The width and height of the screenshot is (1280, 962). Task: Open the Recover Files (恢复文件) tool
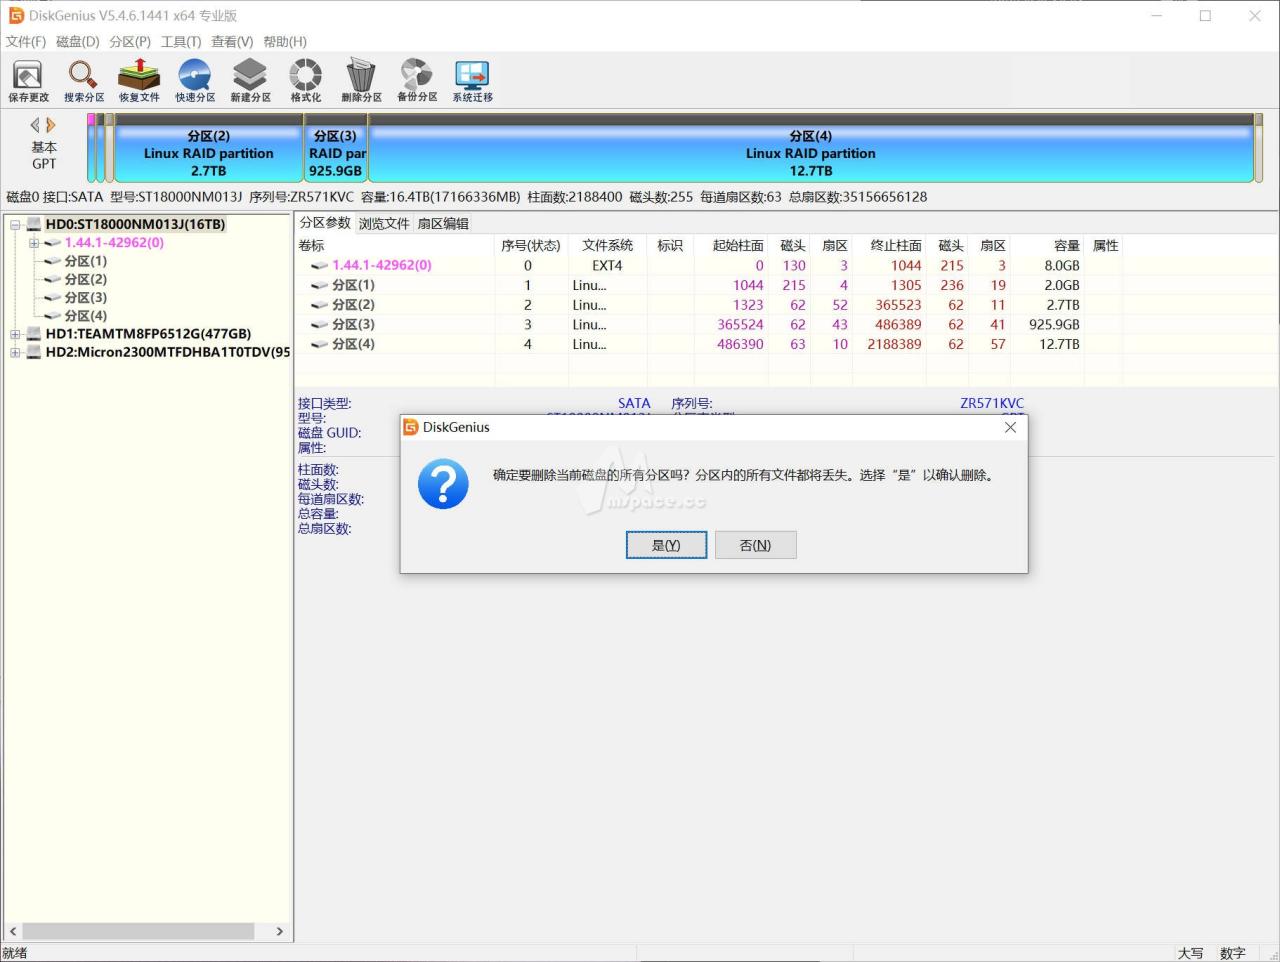[x=139, y=80]
